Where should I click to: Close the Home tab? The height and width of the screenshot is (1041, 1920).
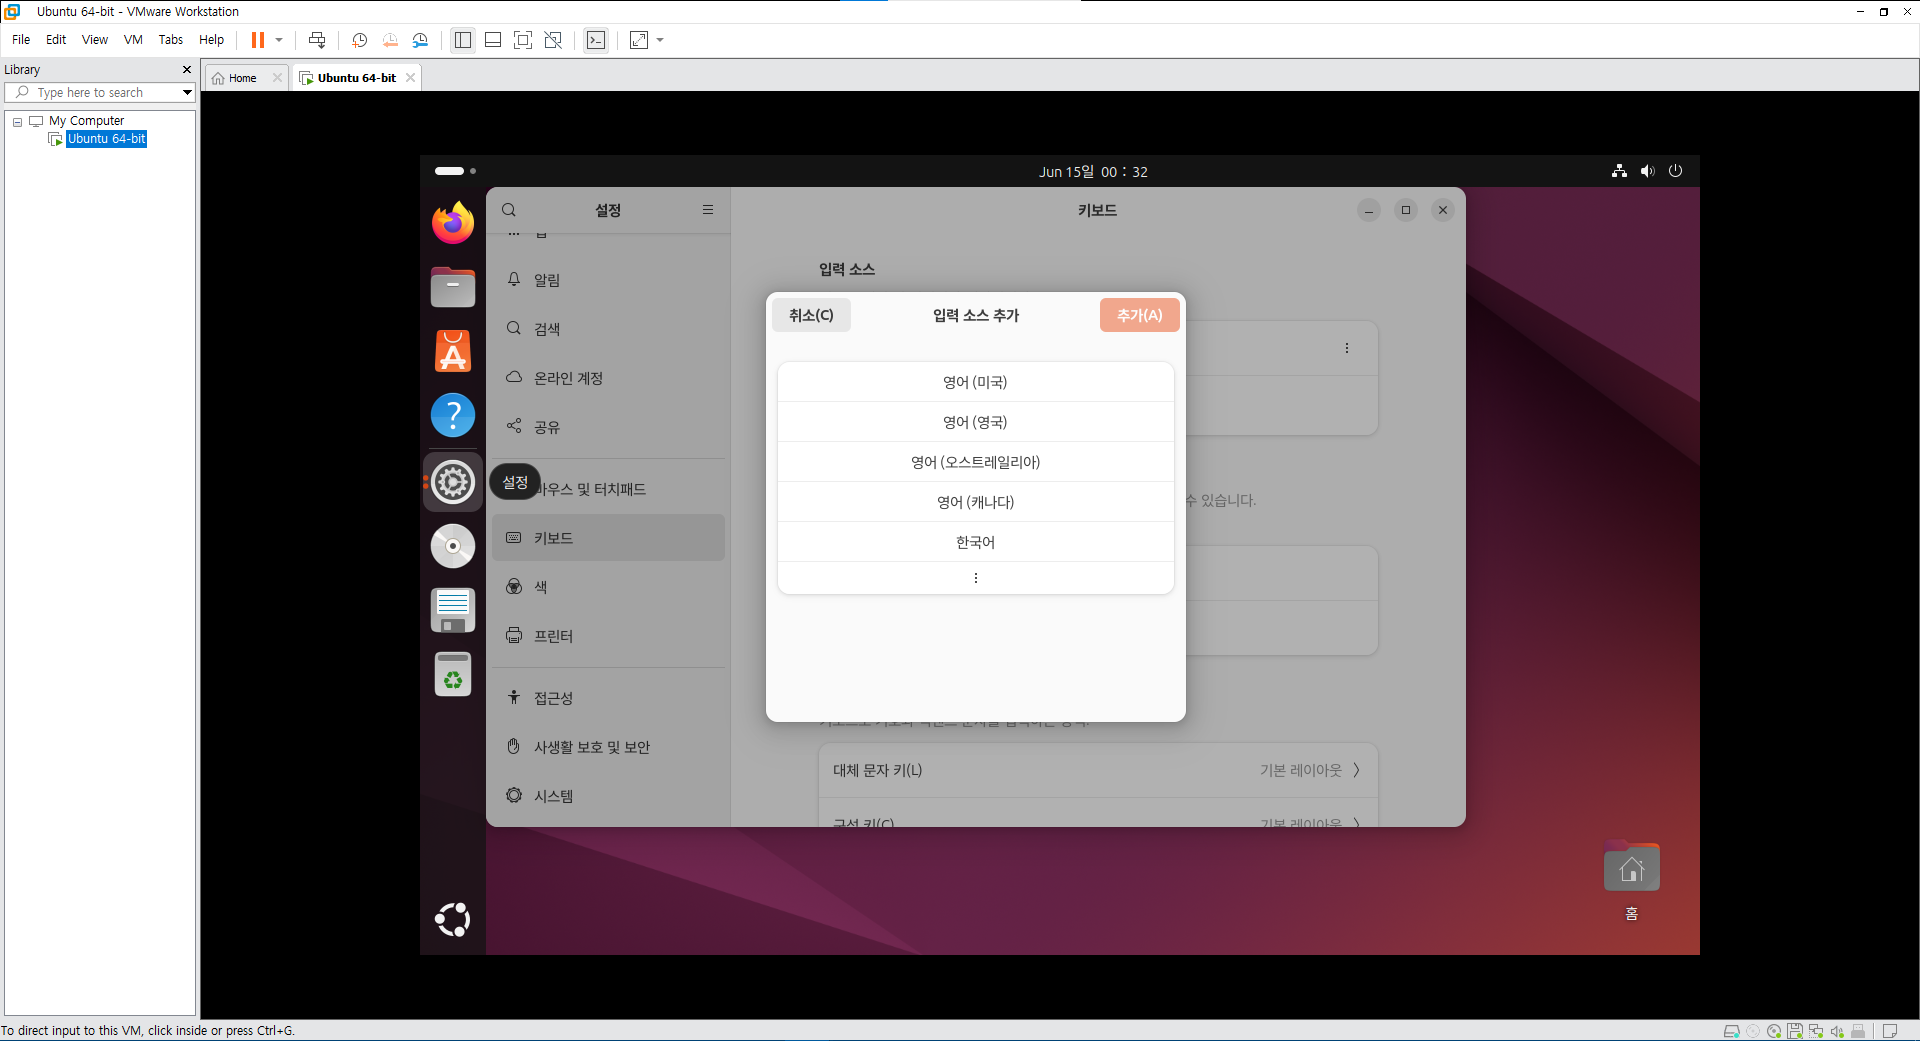point(277,78)
